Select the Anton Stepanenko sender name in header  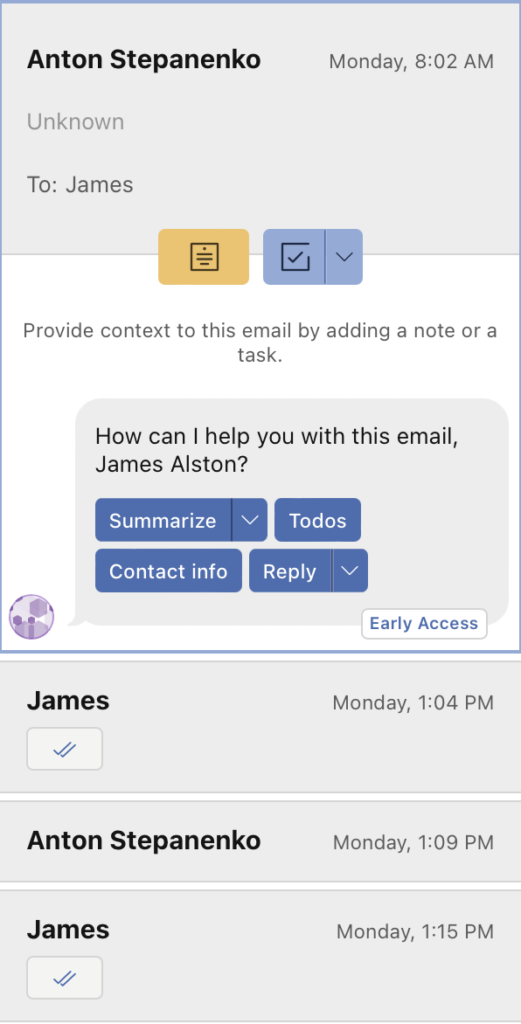click(x=144, y=60)
